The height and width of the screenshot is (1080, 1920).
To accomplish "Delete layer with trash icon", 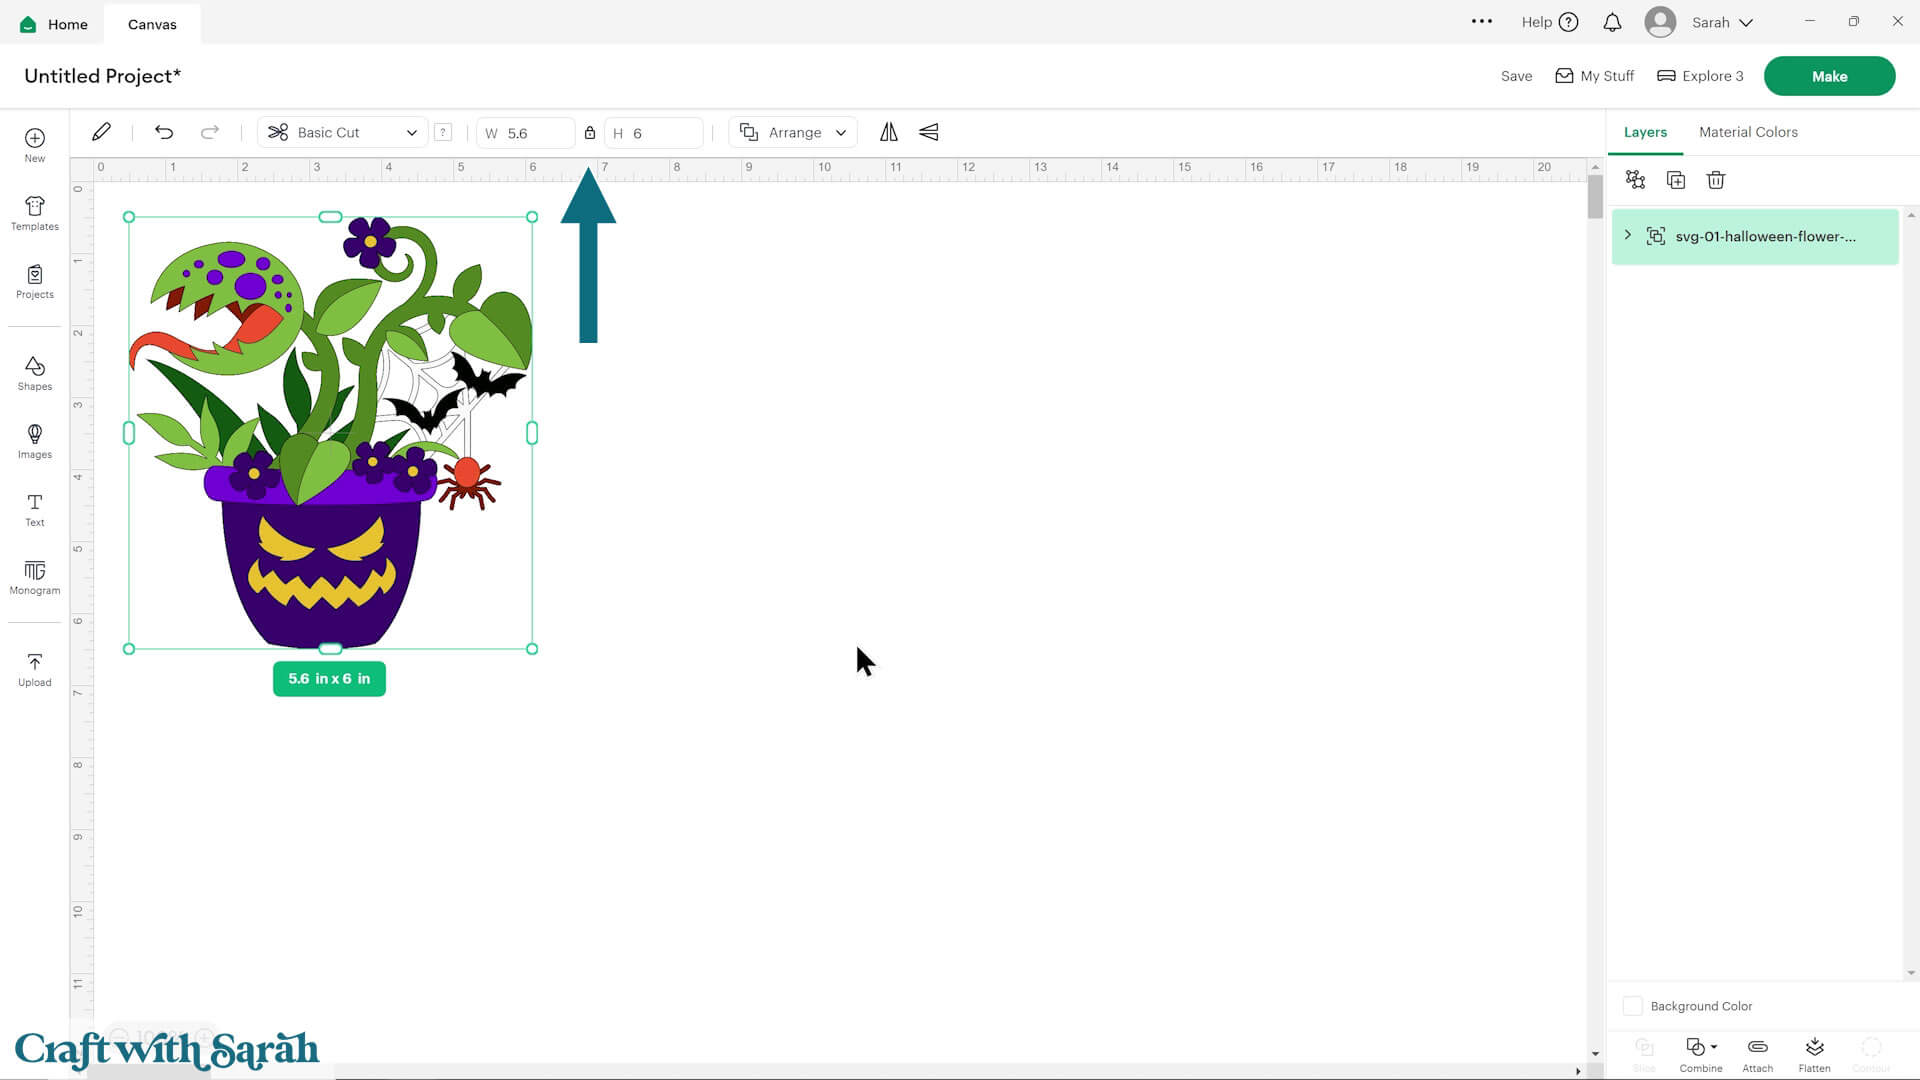I will click(1716, 180).
